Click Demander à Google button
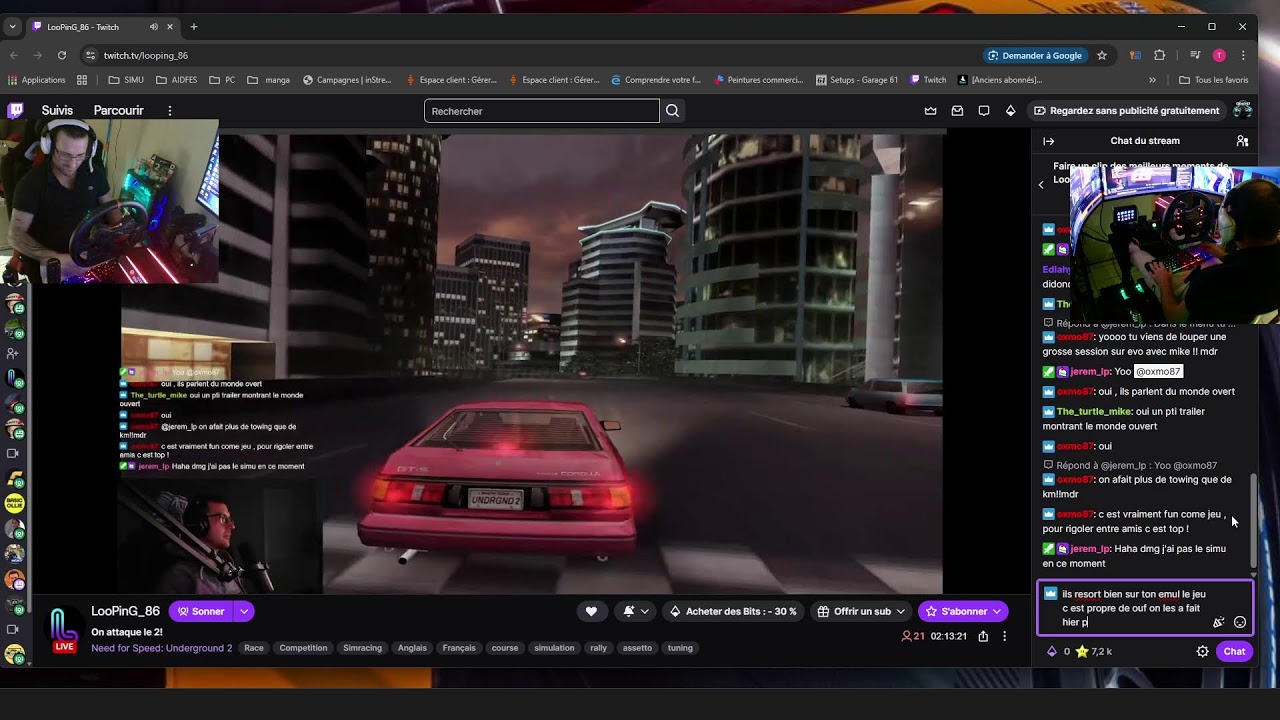The height and width of the screenshot is (720, 1280). coord(1034,55)
